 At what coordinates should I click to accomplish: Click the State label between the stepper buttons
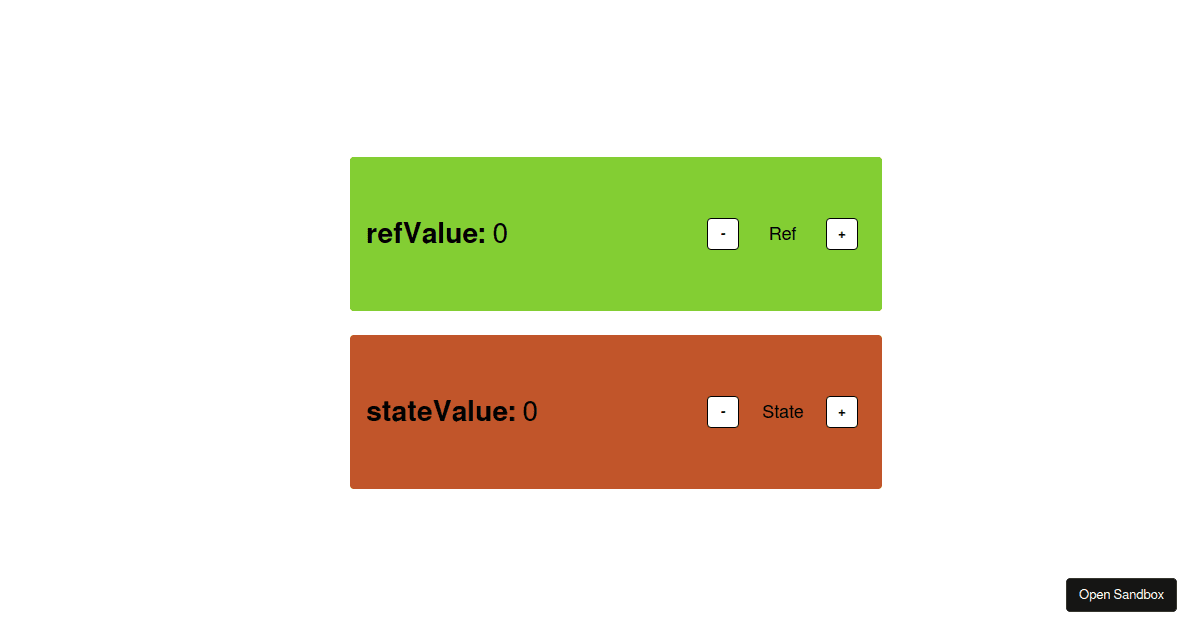point(783,411)
